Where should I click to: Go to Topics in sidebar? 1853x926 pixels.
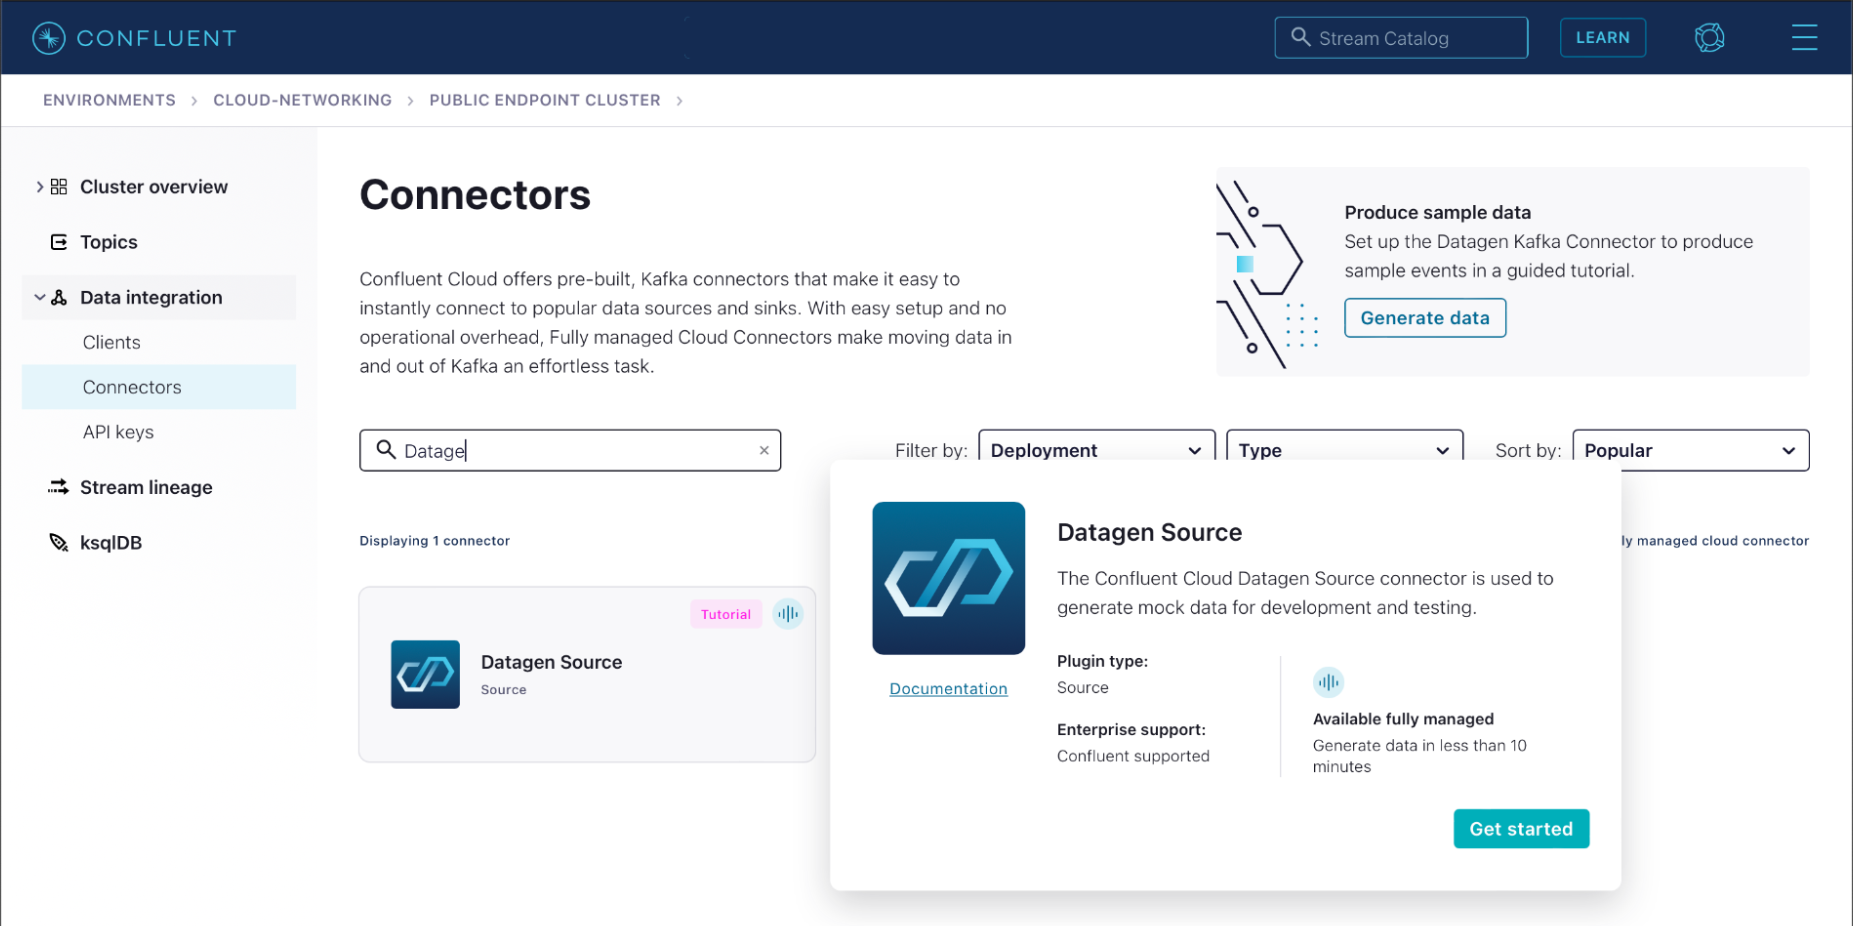tap(109, 242)
